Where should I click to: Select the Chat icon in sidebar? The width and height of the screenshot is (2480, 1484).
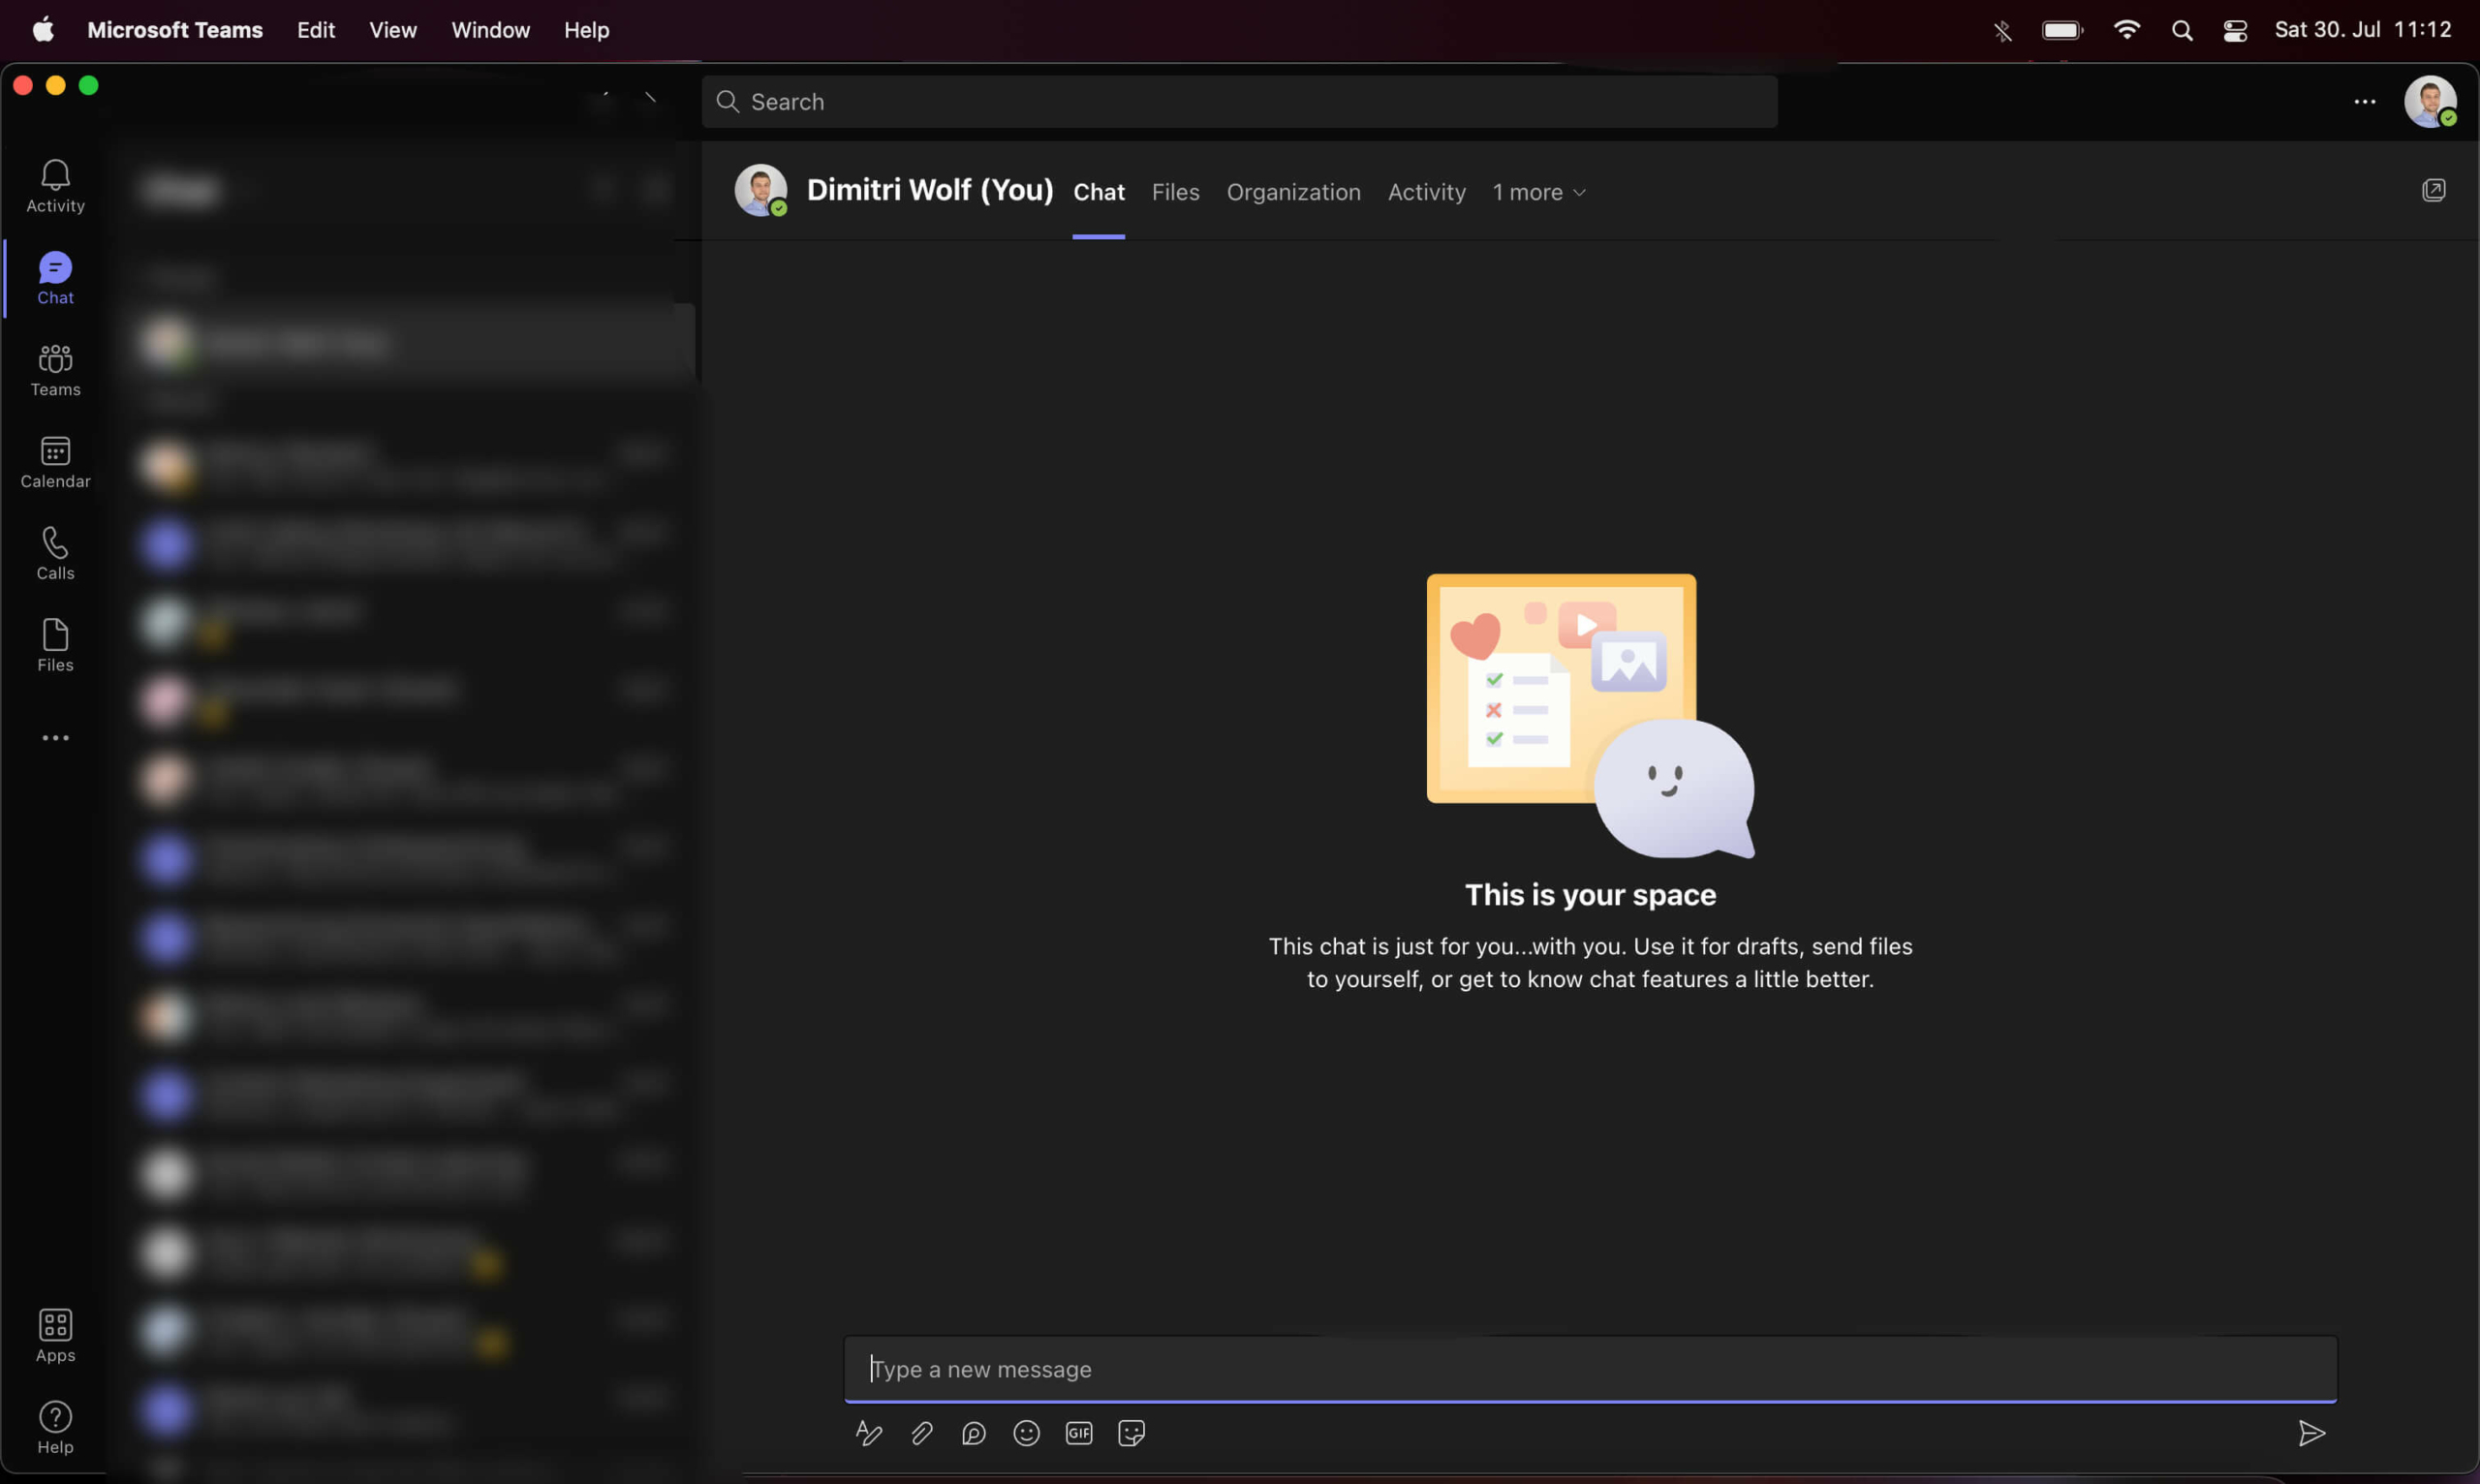click(x=55, y=278)
